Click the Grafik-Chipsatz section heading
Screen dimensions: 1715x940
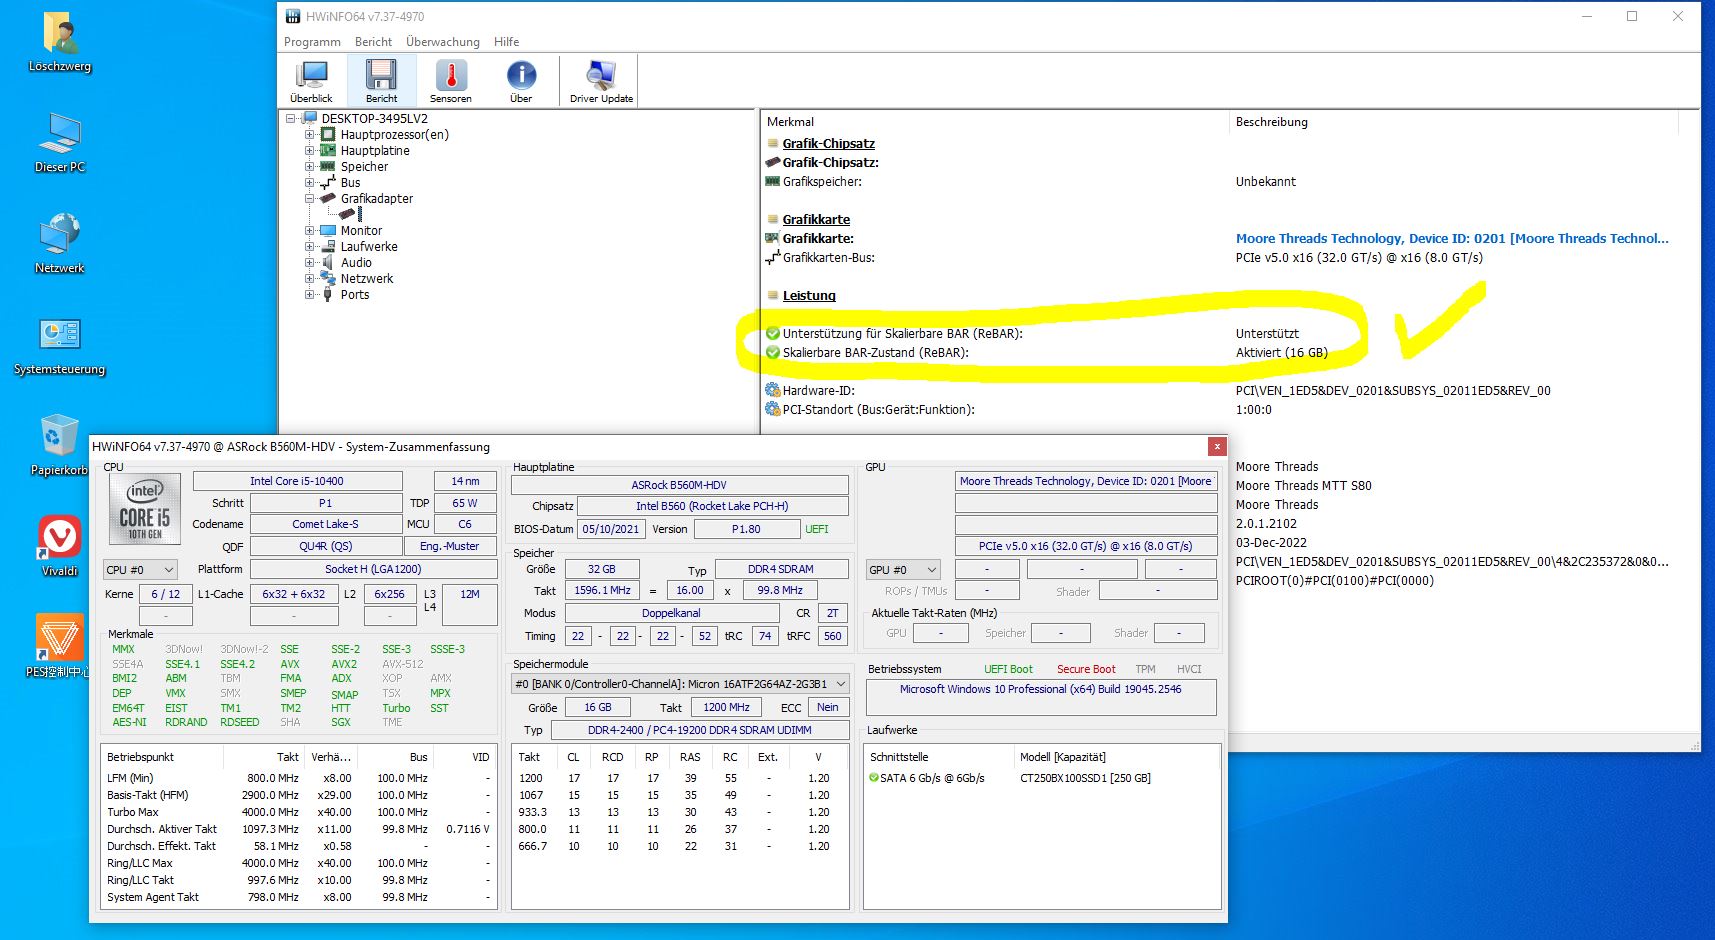click(829, 144)
